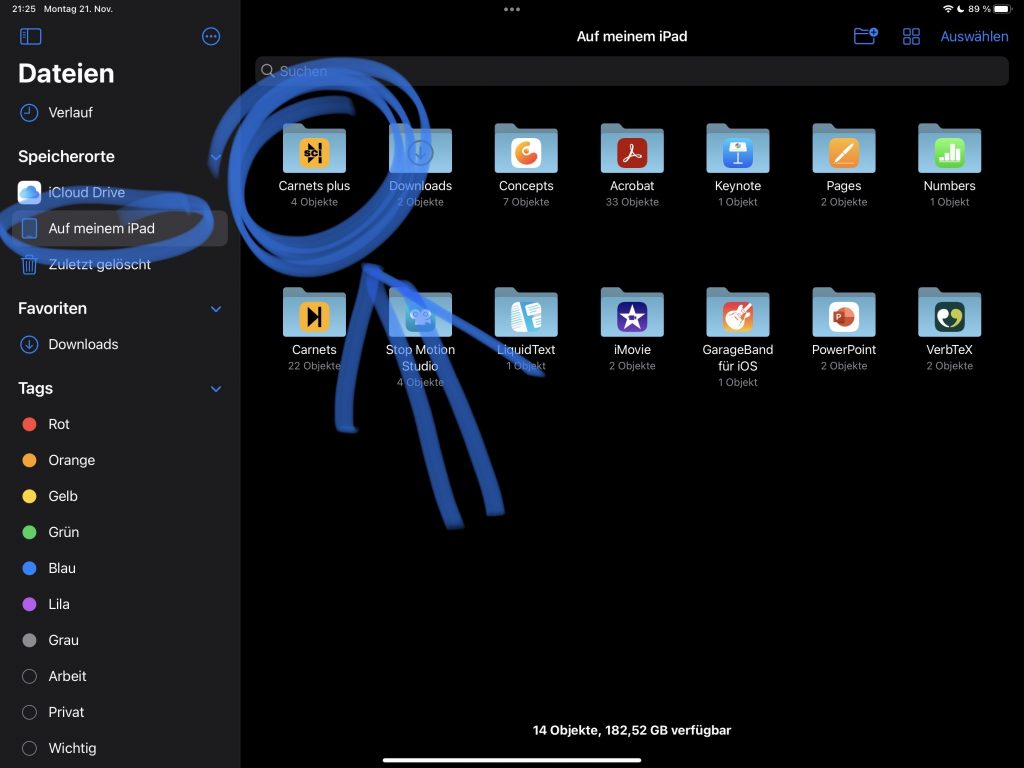Open the Keynote folder
The height and width of the screenshot is (768, 1024).
tap(738, 165)
